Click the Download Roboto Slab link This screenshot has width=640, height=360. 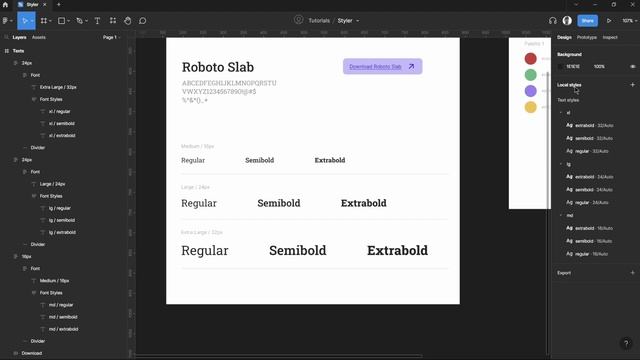(x=375, y=67)
